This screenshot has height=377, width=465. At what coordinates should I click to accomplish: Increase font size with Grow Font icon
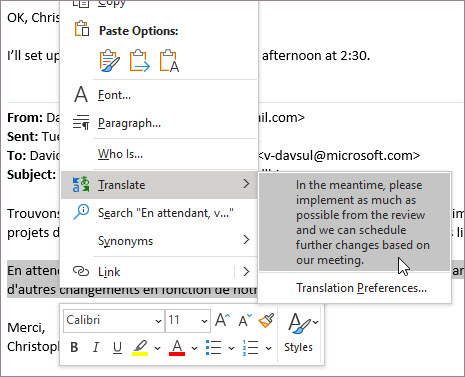(222, 321)
